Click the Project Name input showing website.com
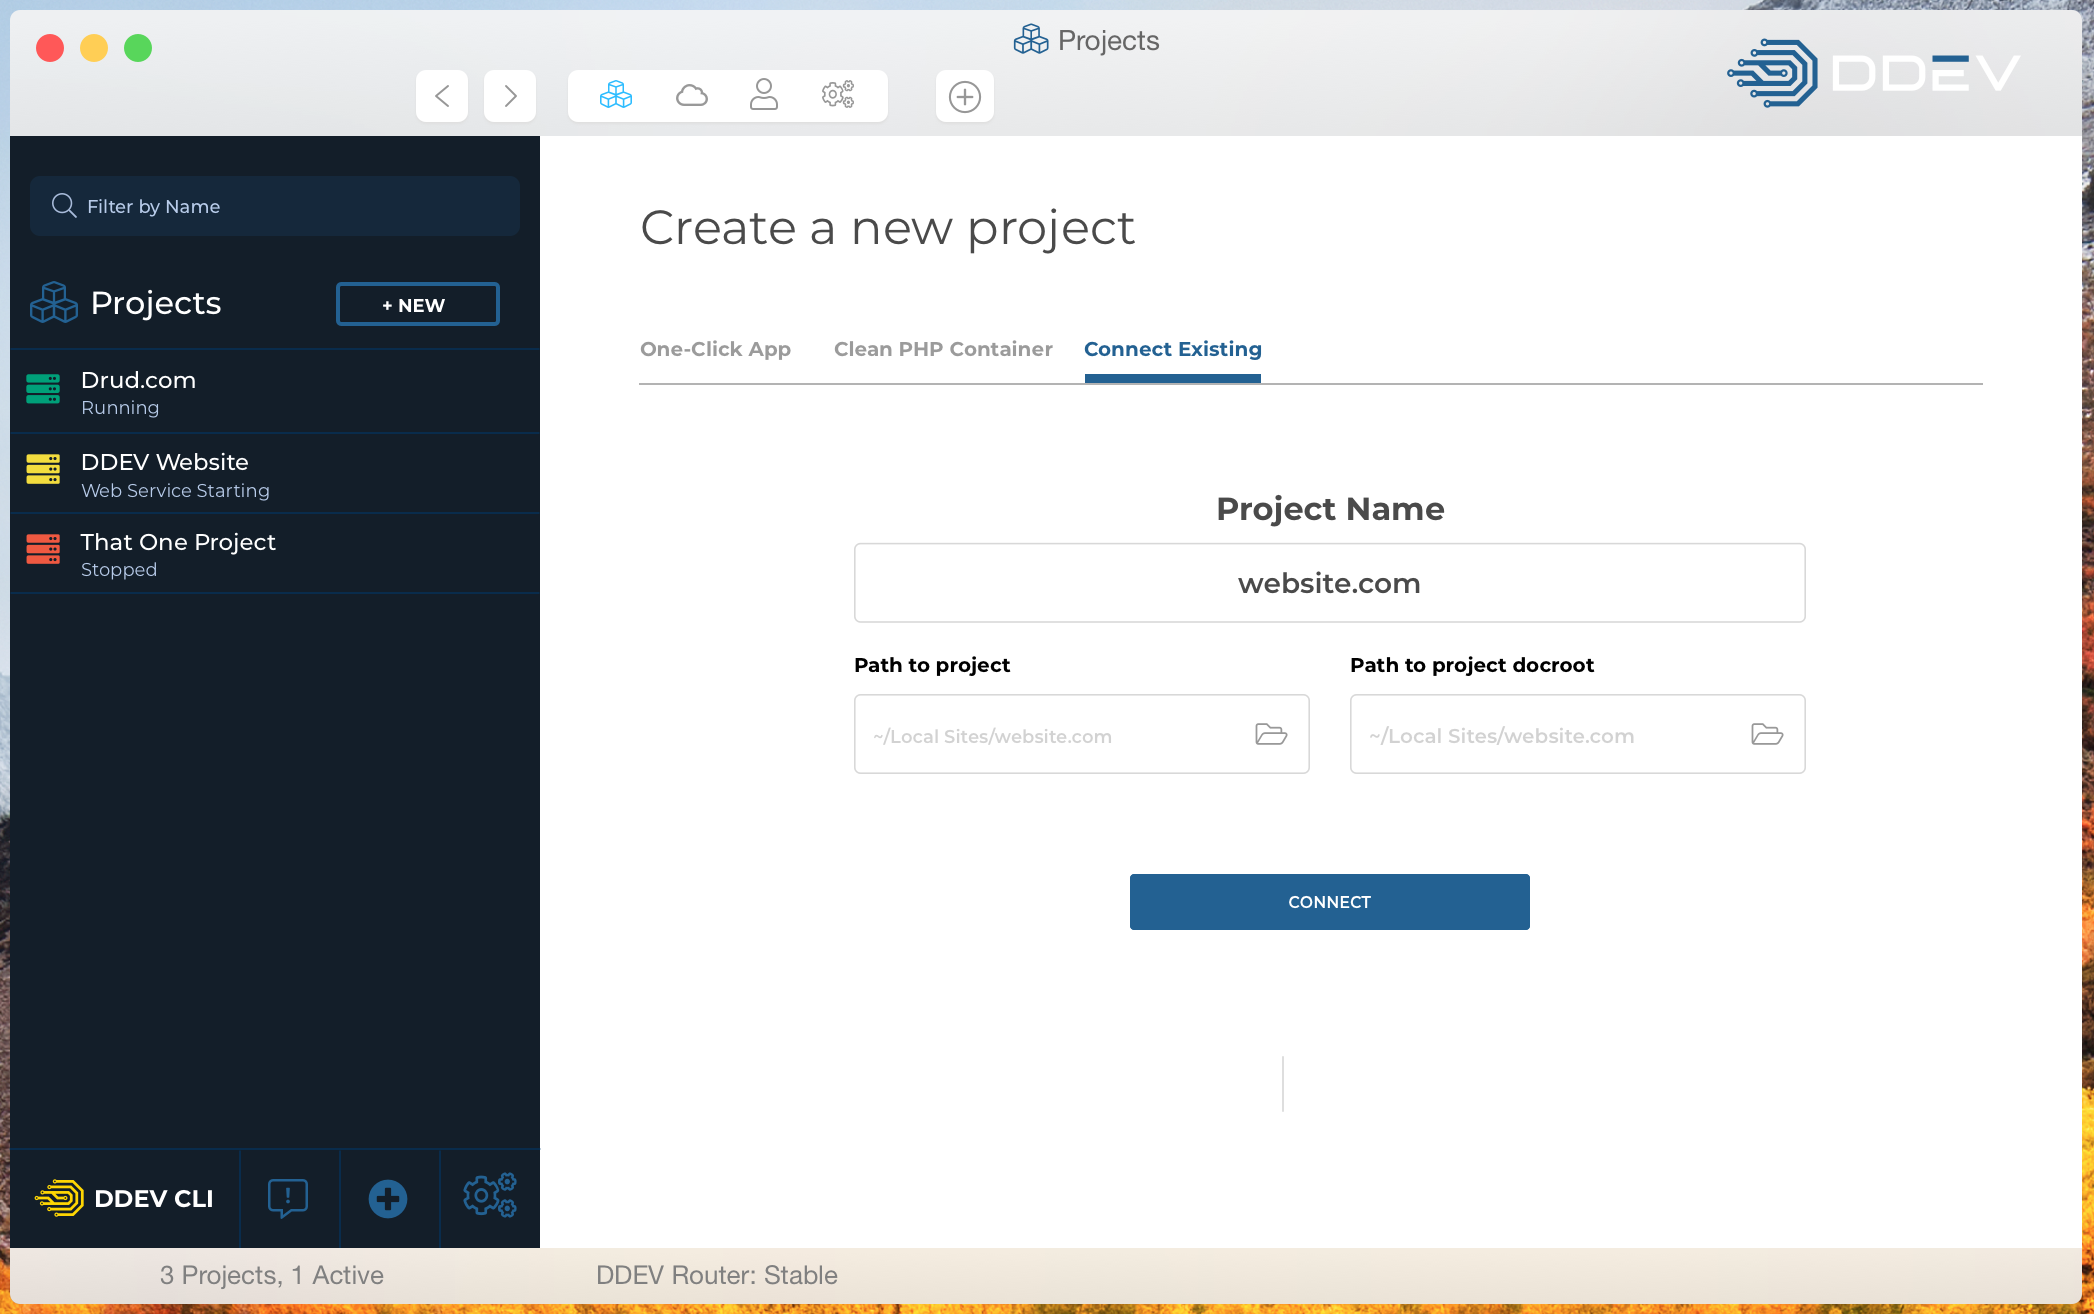 [1328, 582]
